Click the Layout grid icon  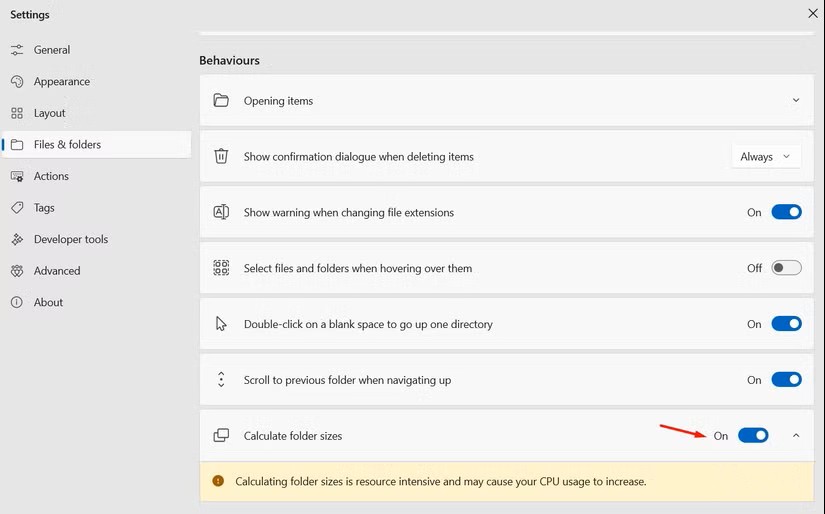(x=17, y=113)
